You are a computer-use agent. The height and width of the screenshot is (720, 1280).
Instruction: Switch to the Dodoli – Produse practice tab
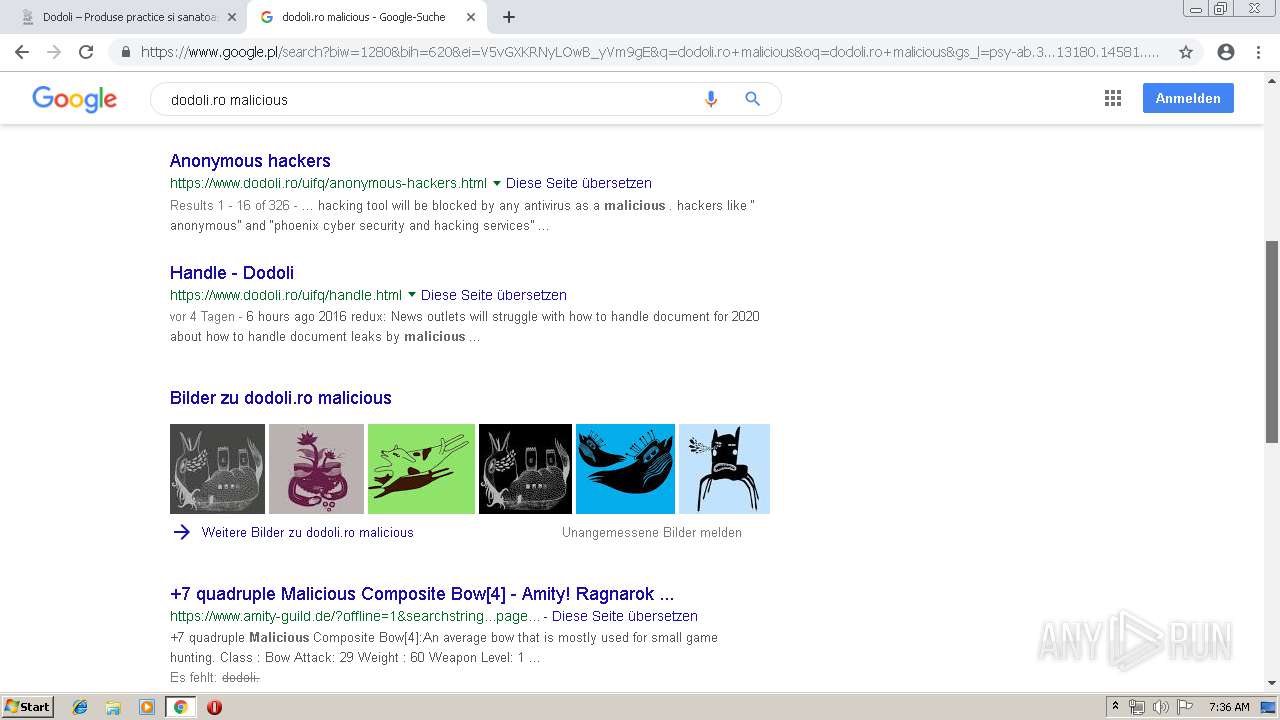point(130,17)
